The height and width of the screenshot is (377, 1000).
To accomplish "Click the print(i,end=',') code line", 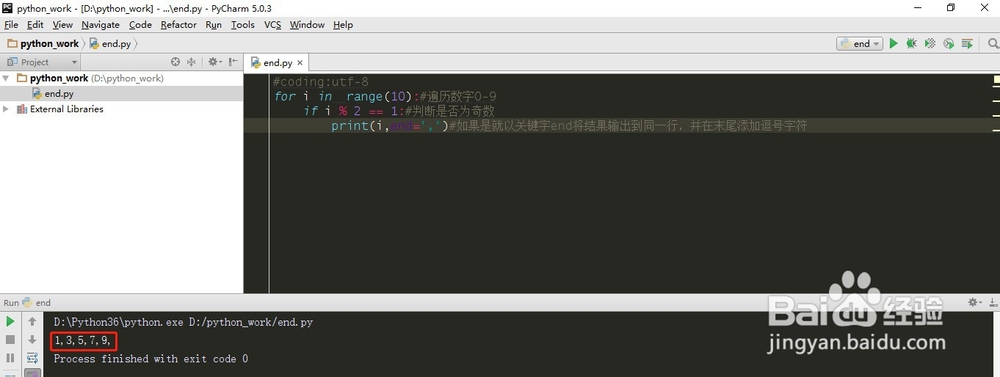I will (390, 126).
